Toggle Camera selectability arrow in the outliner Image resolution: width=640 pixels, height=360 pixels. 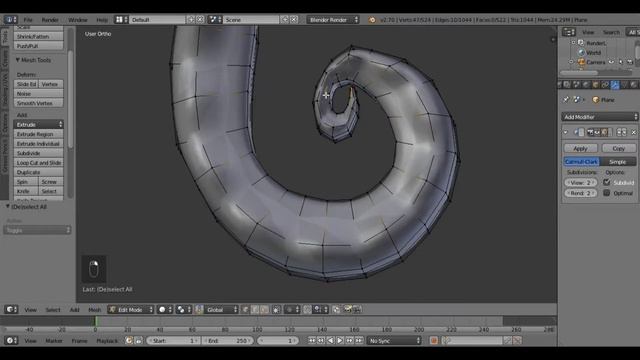pyautogui.click(x=620, y=62)
